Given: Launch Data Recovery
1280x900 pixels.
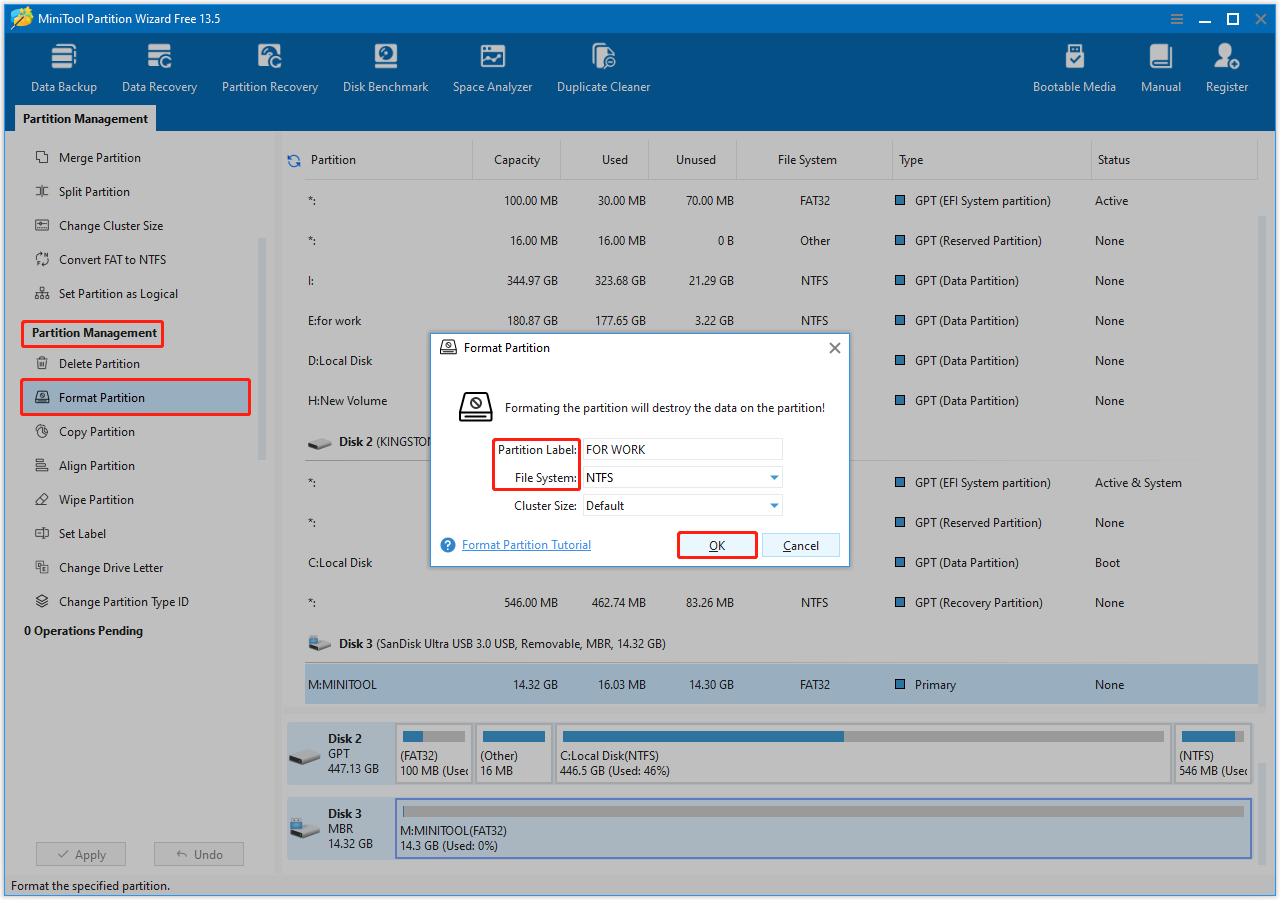Looking at the screenshot, I should [x=159, y=65].
